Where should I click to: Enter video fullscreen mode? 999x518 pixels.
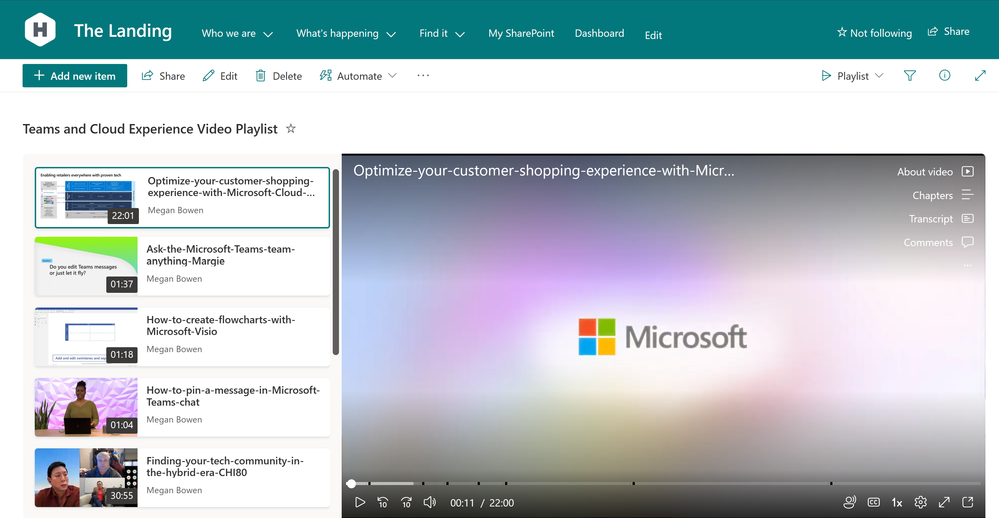(x=944, y=503)
